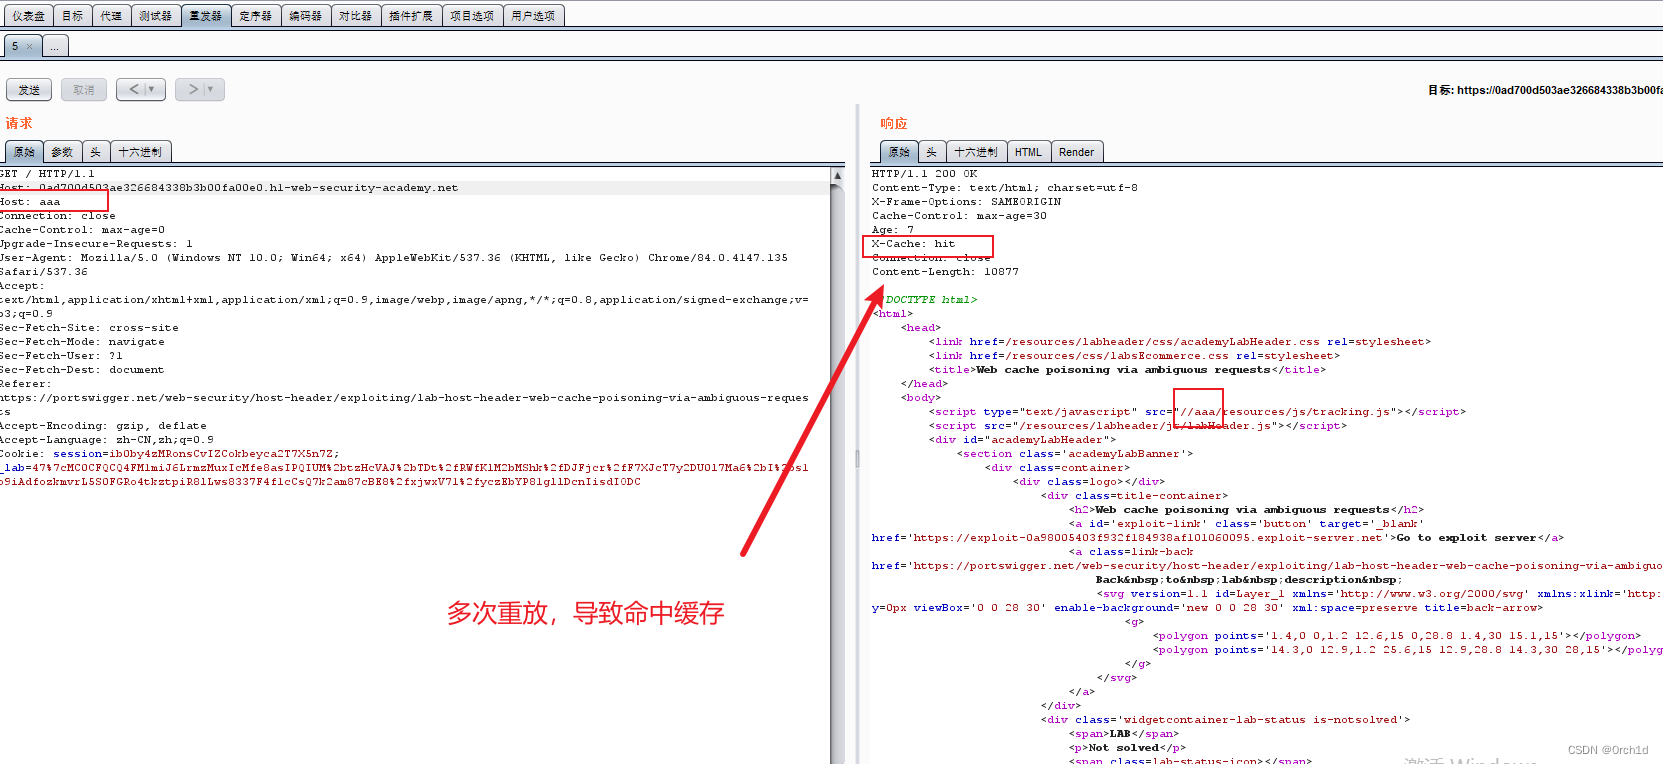Open the history dropdown beside the > button
Viewport: 1663px width, 764px height.
coord(212,89)
